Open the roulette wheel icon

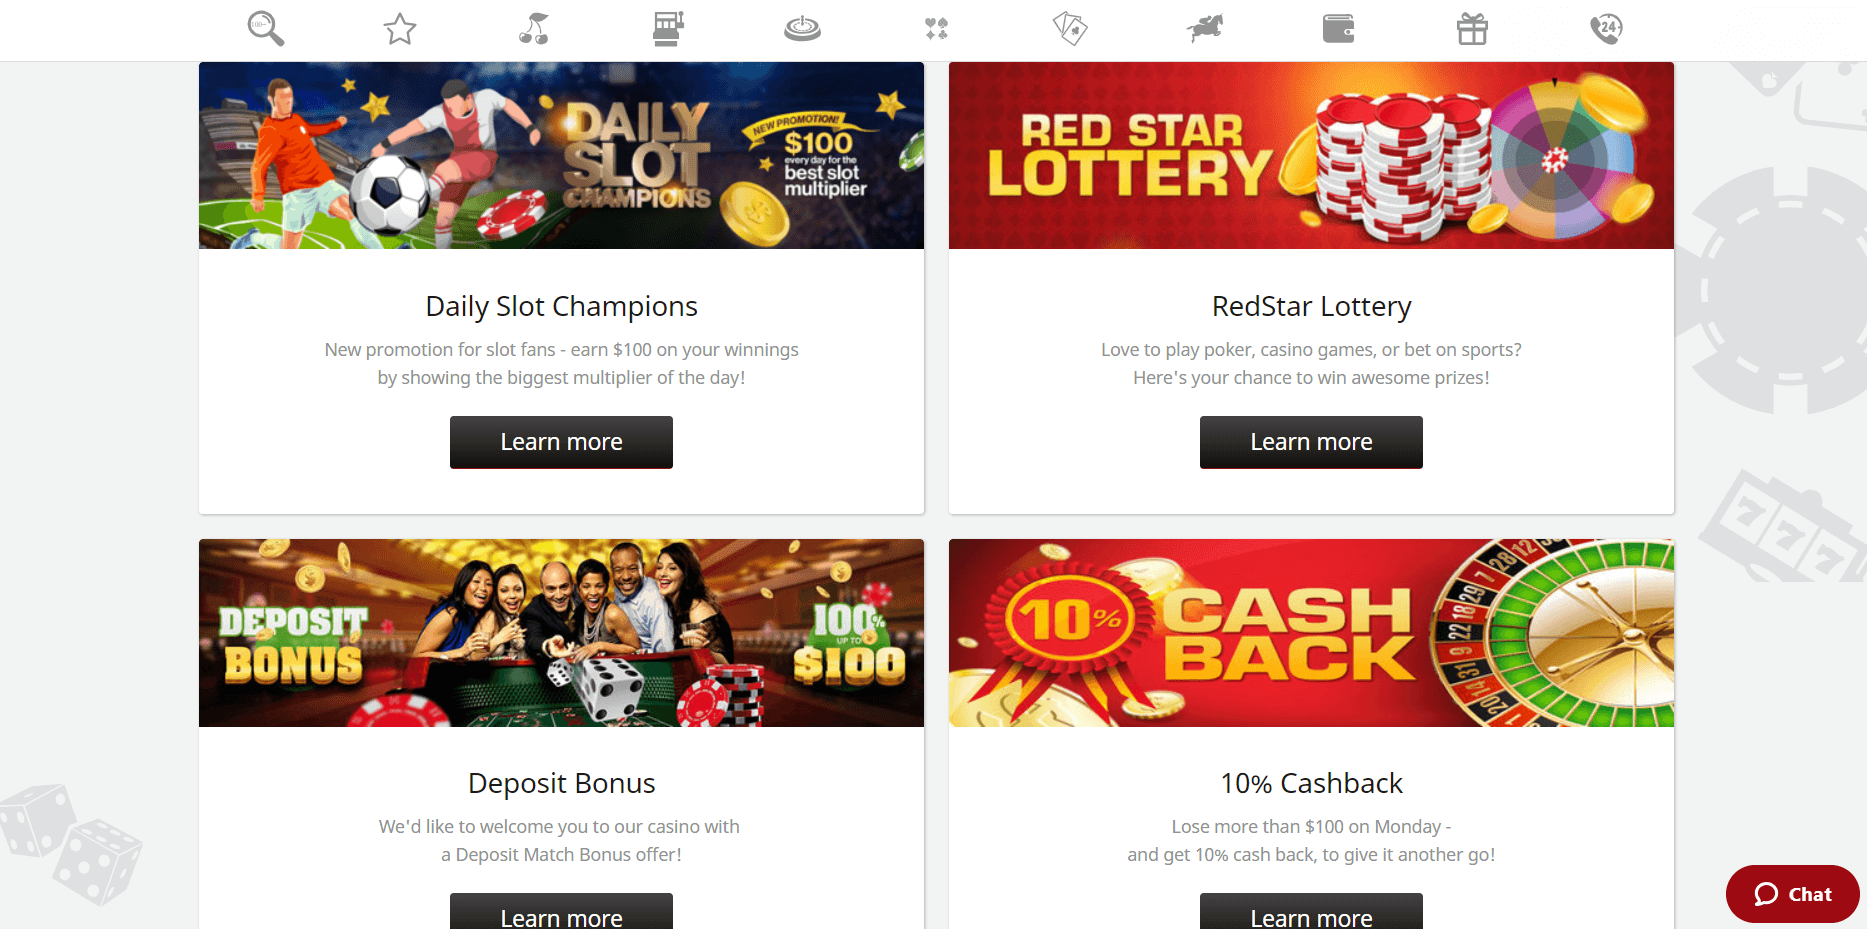coord(802,29)
